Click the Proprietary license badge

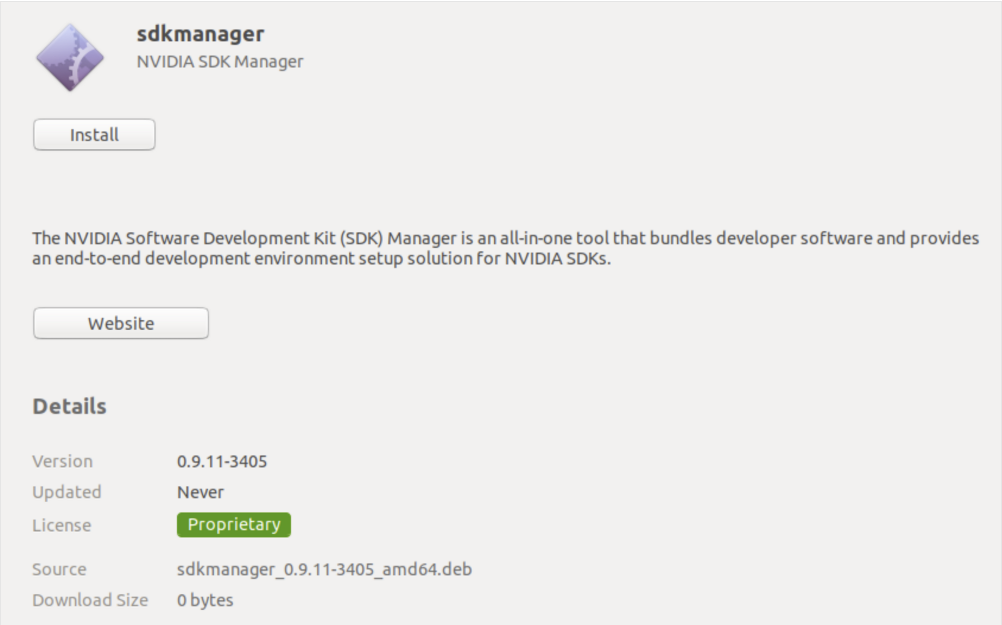234,525
